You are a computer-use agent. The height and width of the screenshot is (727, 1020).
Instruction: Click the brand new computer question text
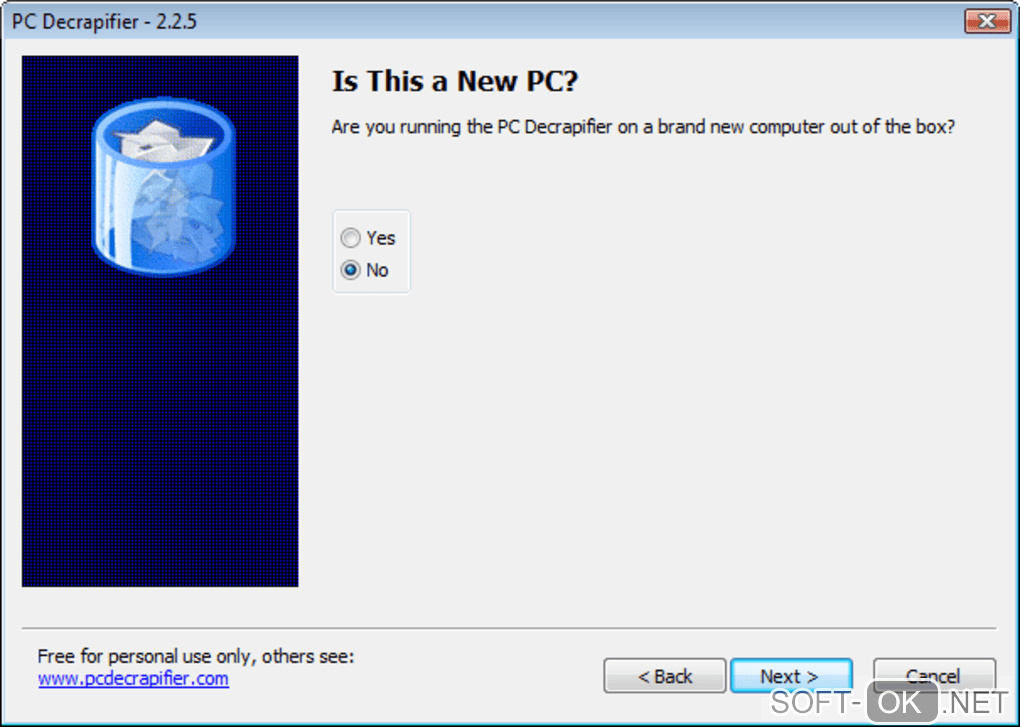(643, 126)
